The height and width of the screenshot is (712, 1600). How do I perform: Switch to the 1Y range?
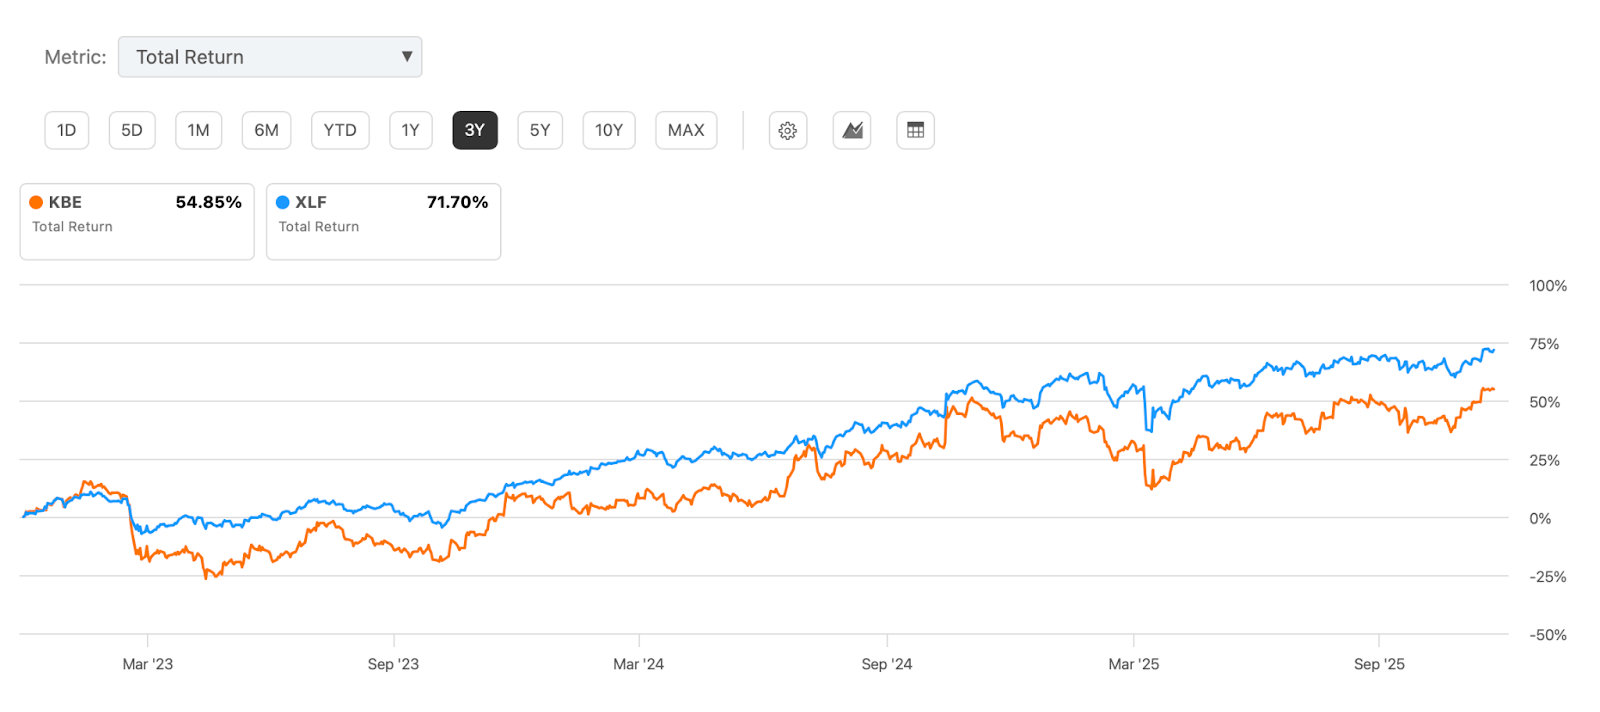point(410,130)
